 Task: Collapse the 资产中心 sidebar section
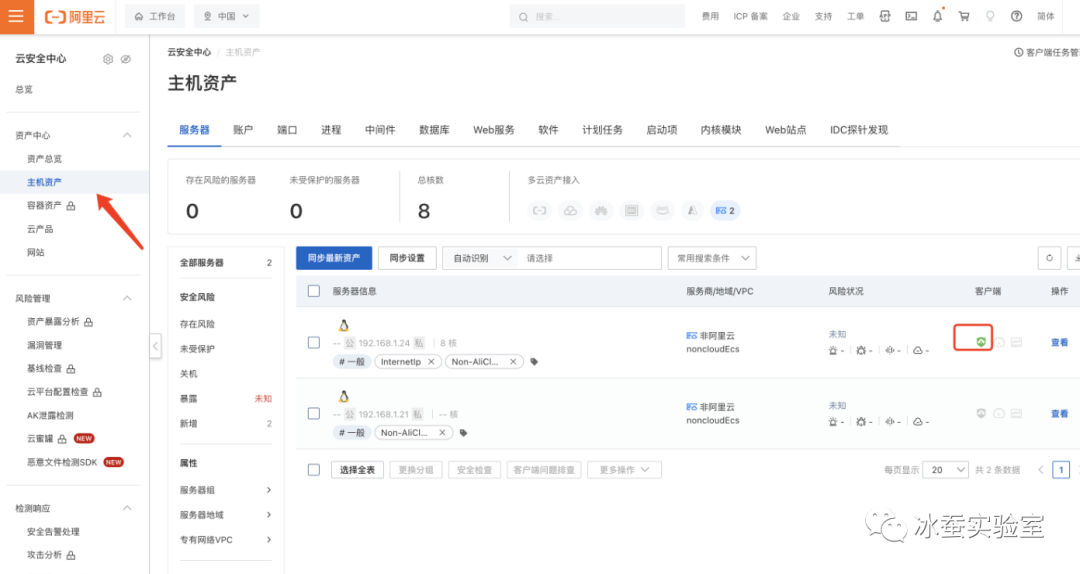point(127,135)
